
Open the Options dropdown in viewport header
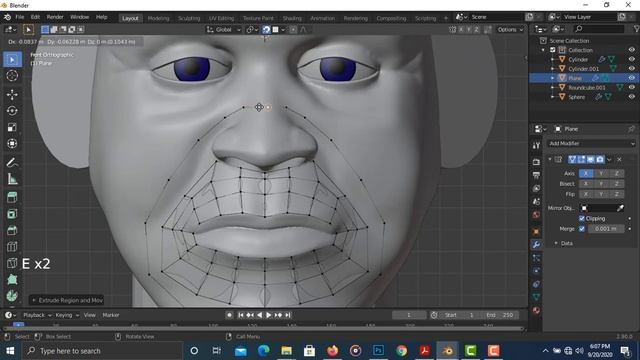point(510,29)
